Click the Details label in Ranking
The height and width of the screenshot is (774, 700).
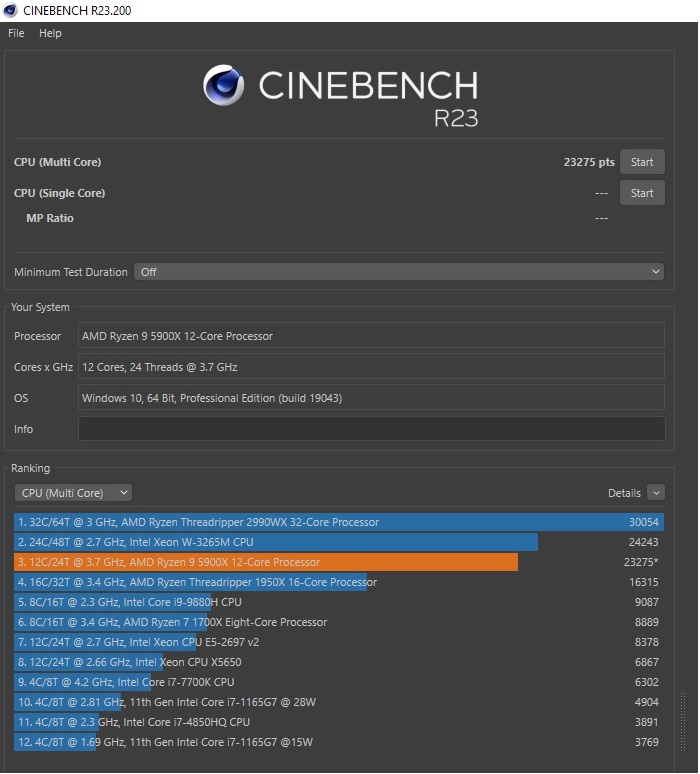click(x=624, y=493)
